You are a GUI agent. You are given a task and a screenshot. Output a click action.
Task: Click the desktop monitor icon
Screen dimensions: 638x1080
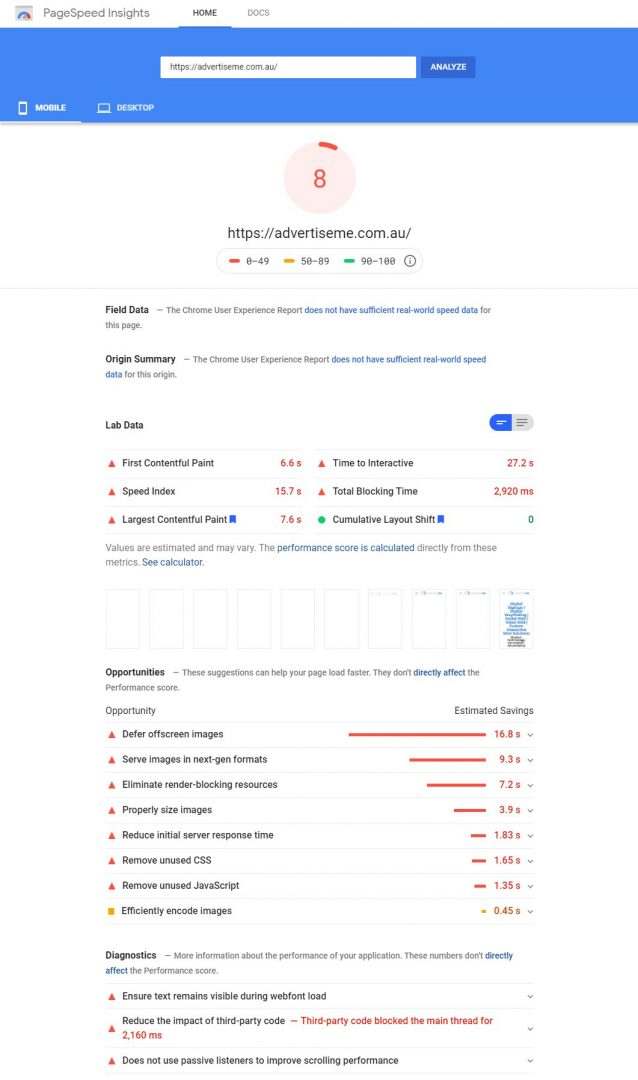pyautogui.click(x=104, y=108)
